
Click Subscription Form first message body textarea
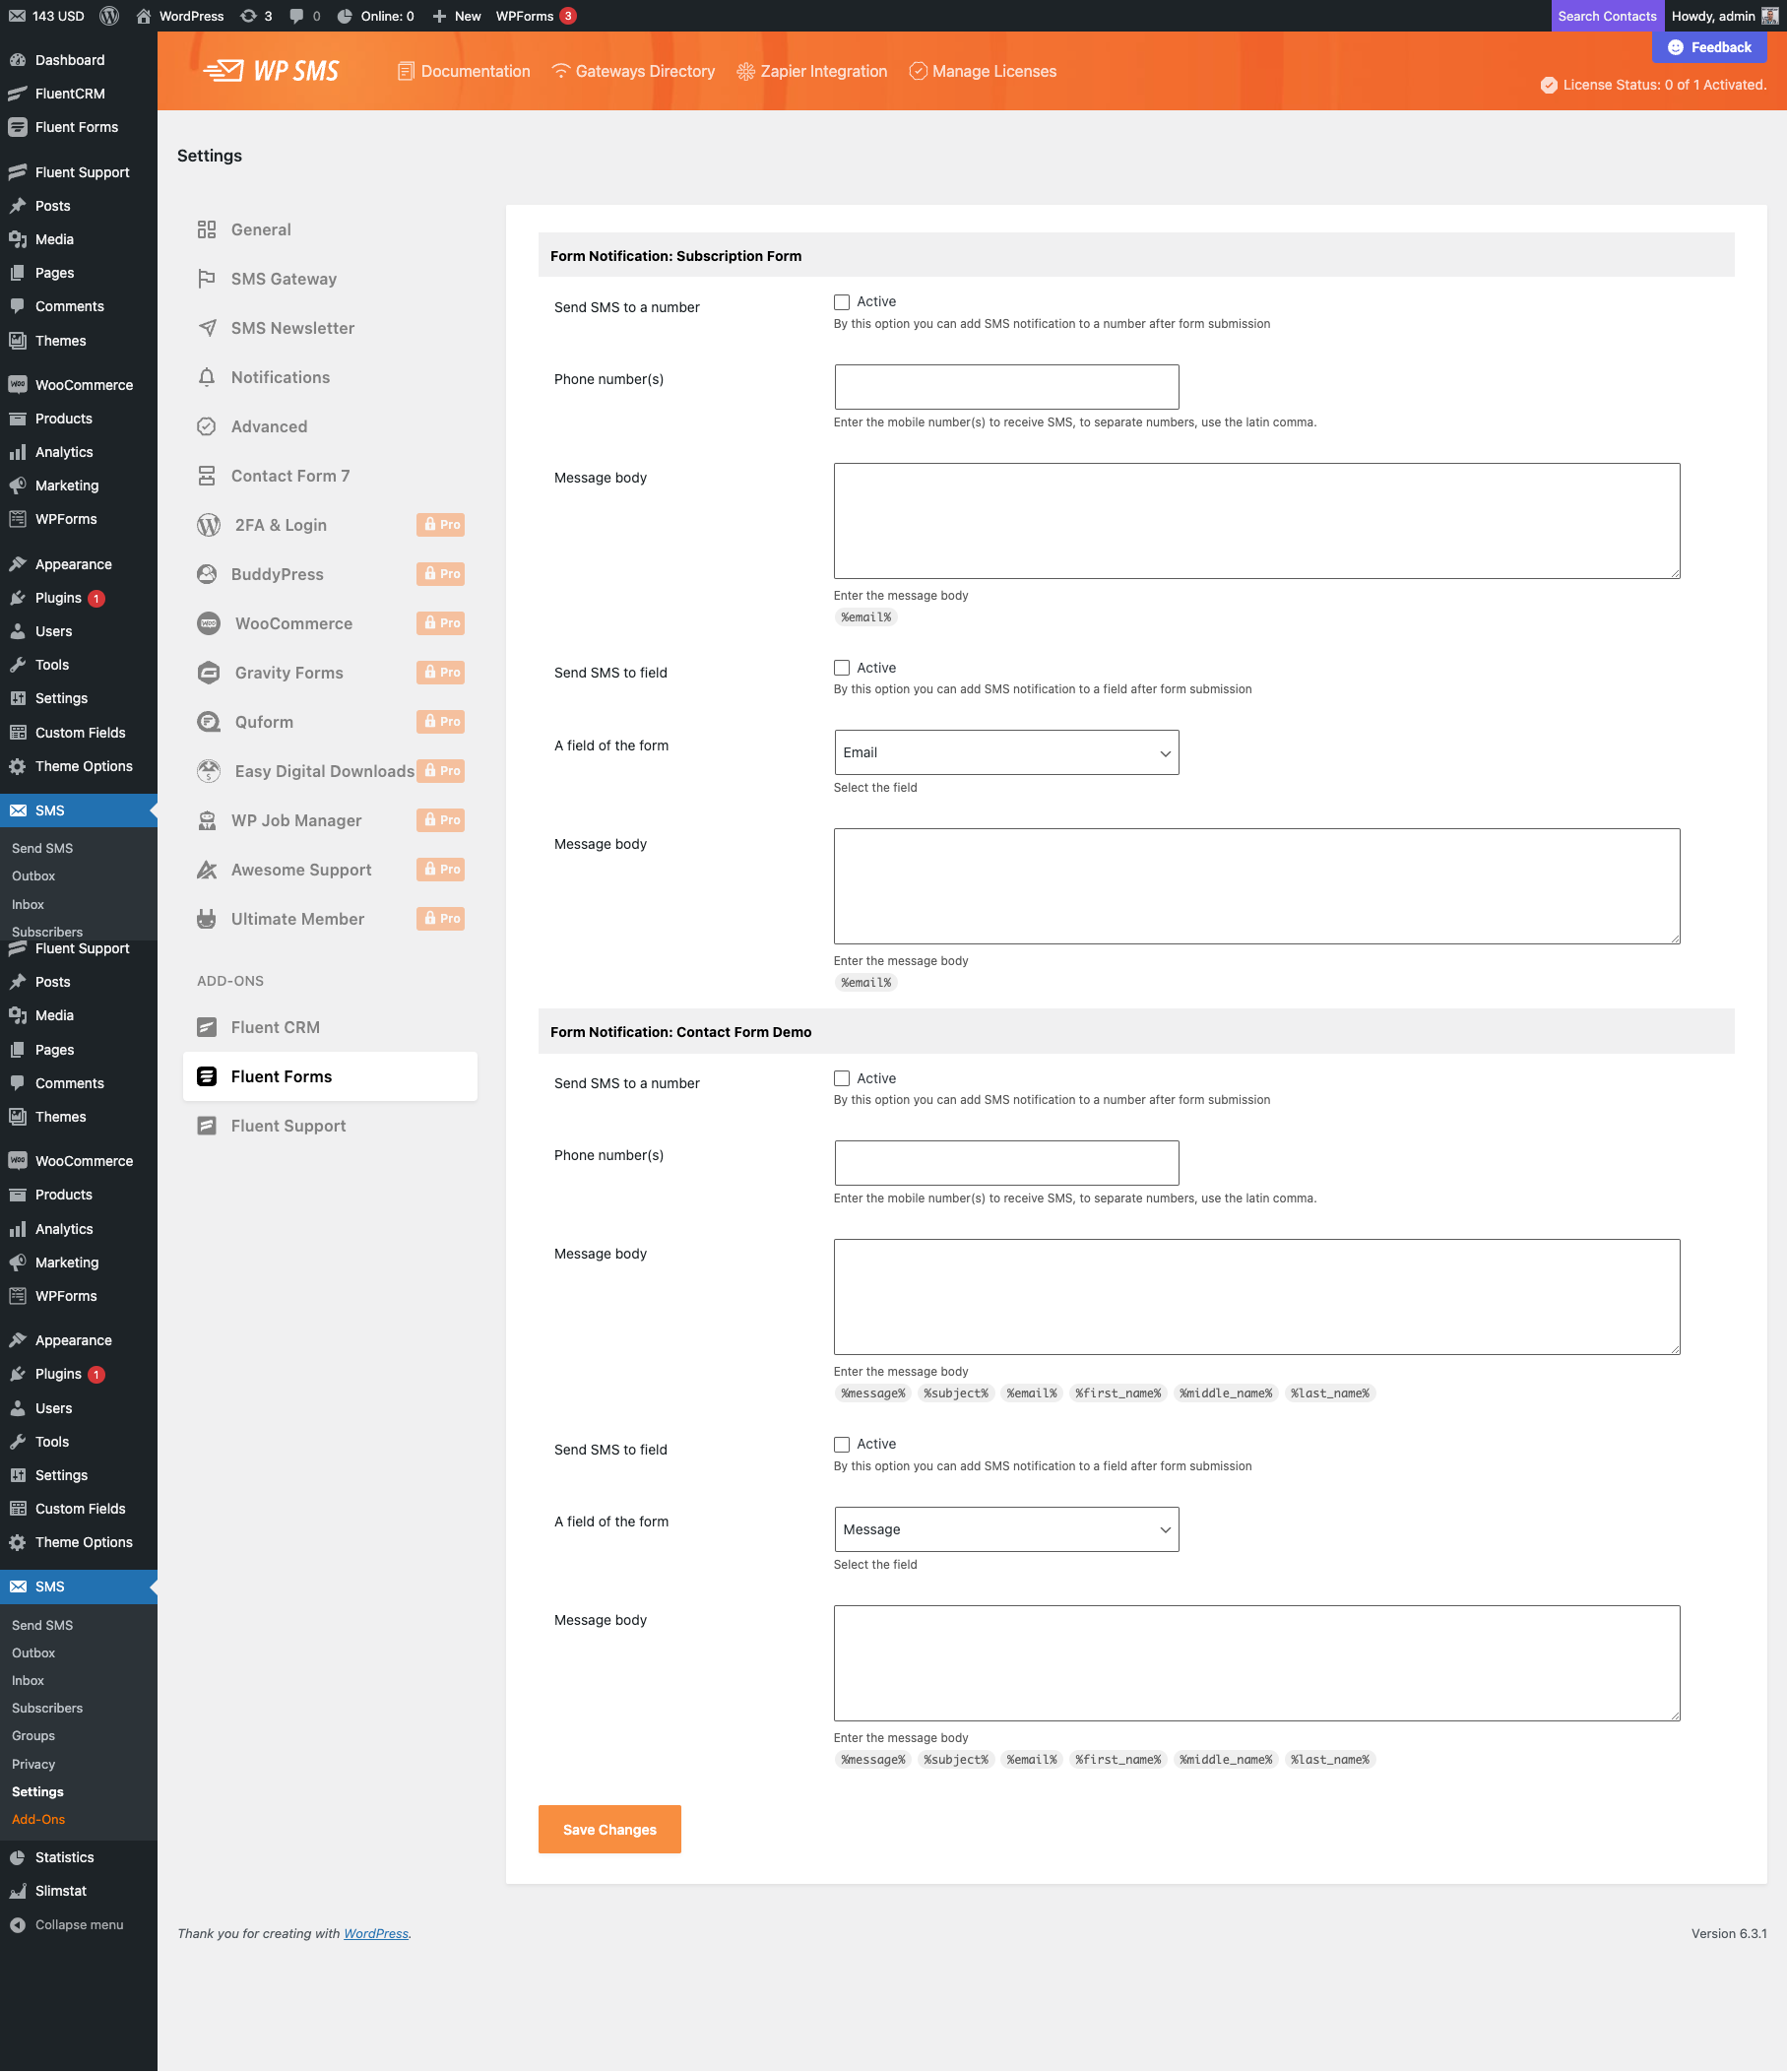pyautogui.click(x=1257, y=521)
